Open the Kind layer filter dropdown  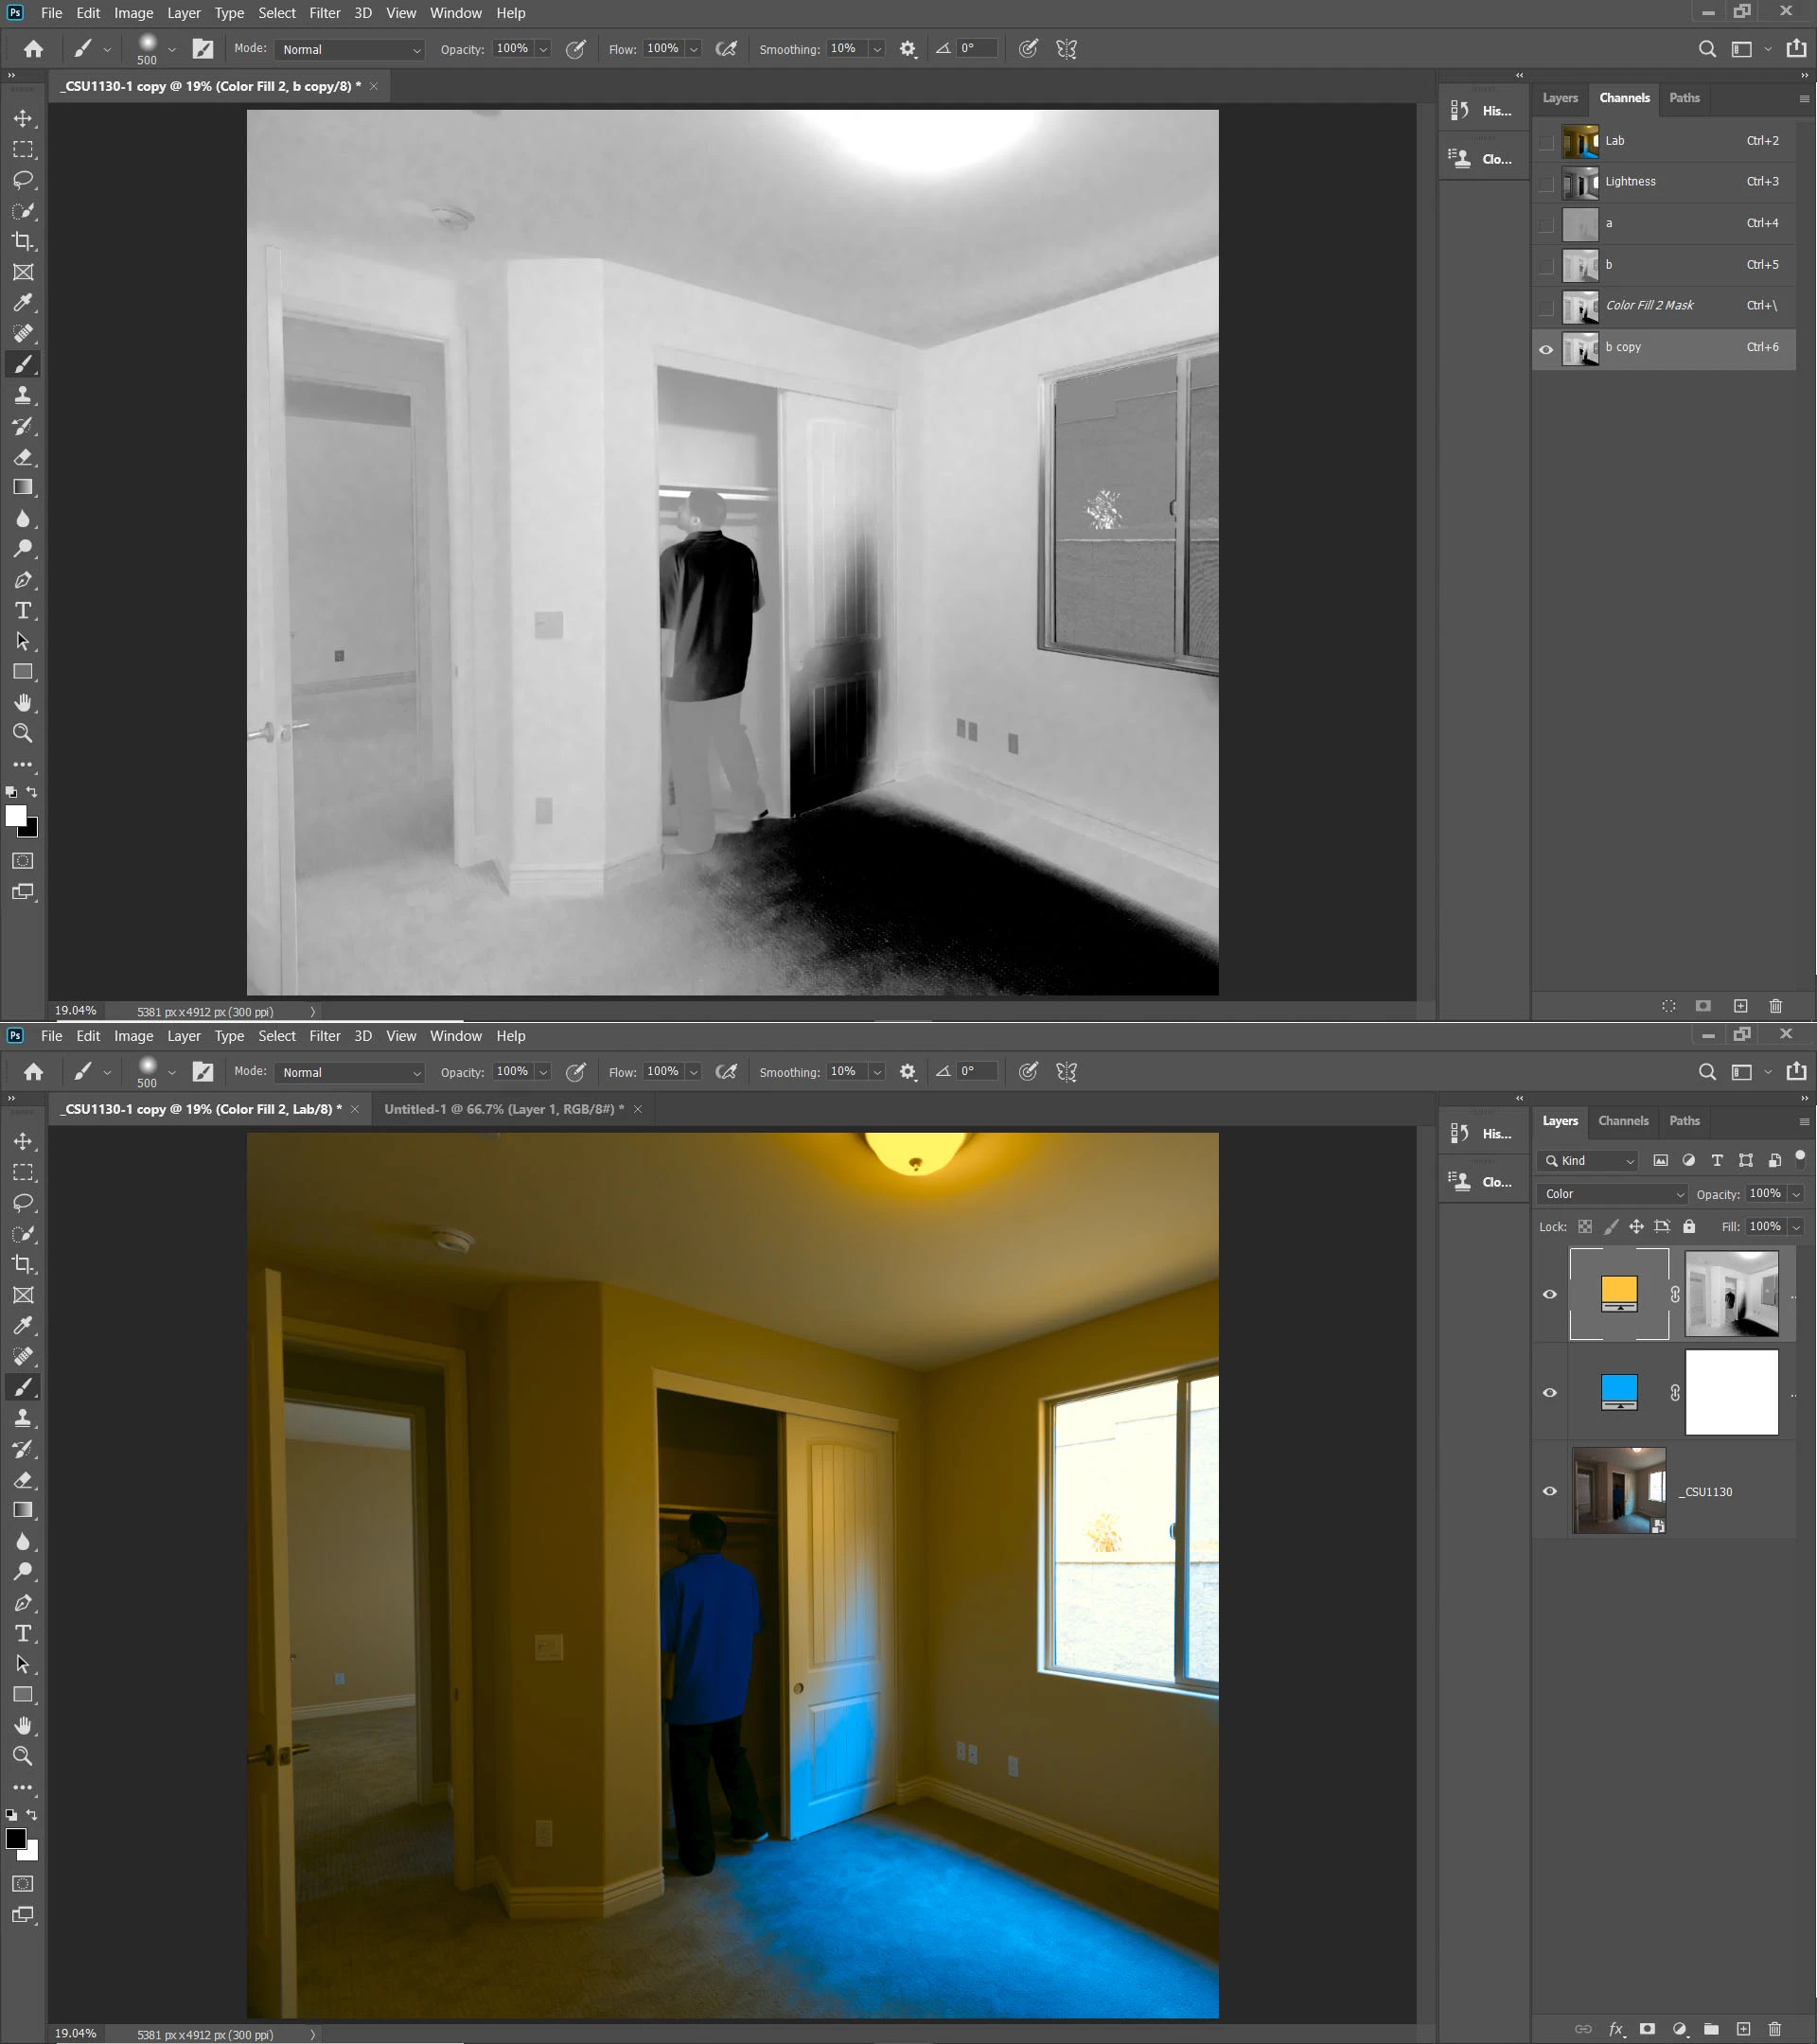coord(1588,1160)
